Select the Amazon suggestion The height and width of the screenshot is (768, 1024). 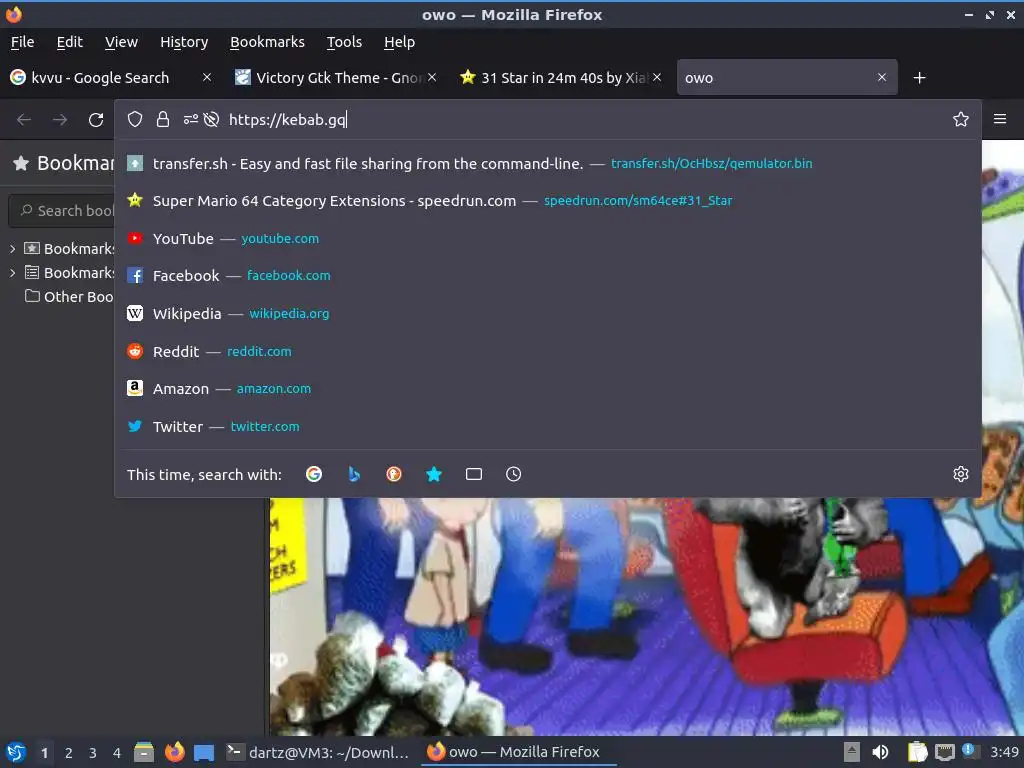pyautogui.click(x=547, y=389)
